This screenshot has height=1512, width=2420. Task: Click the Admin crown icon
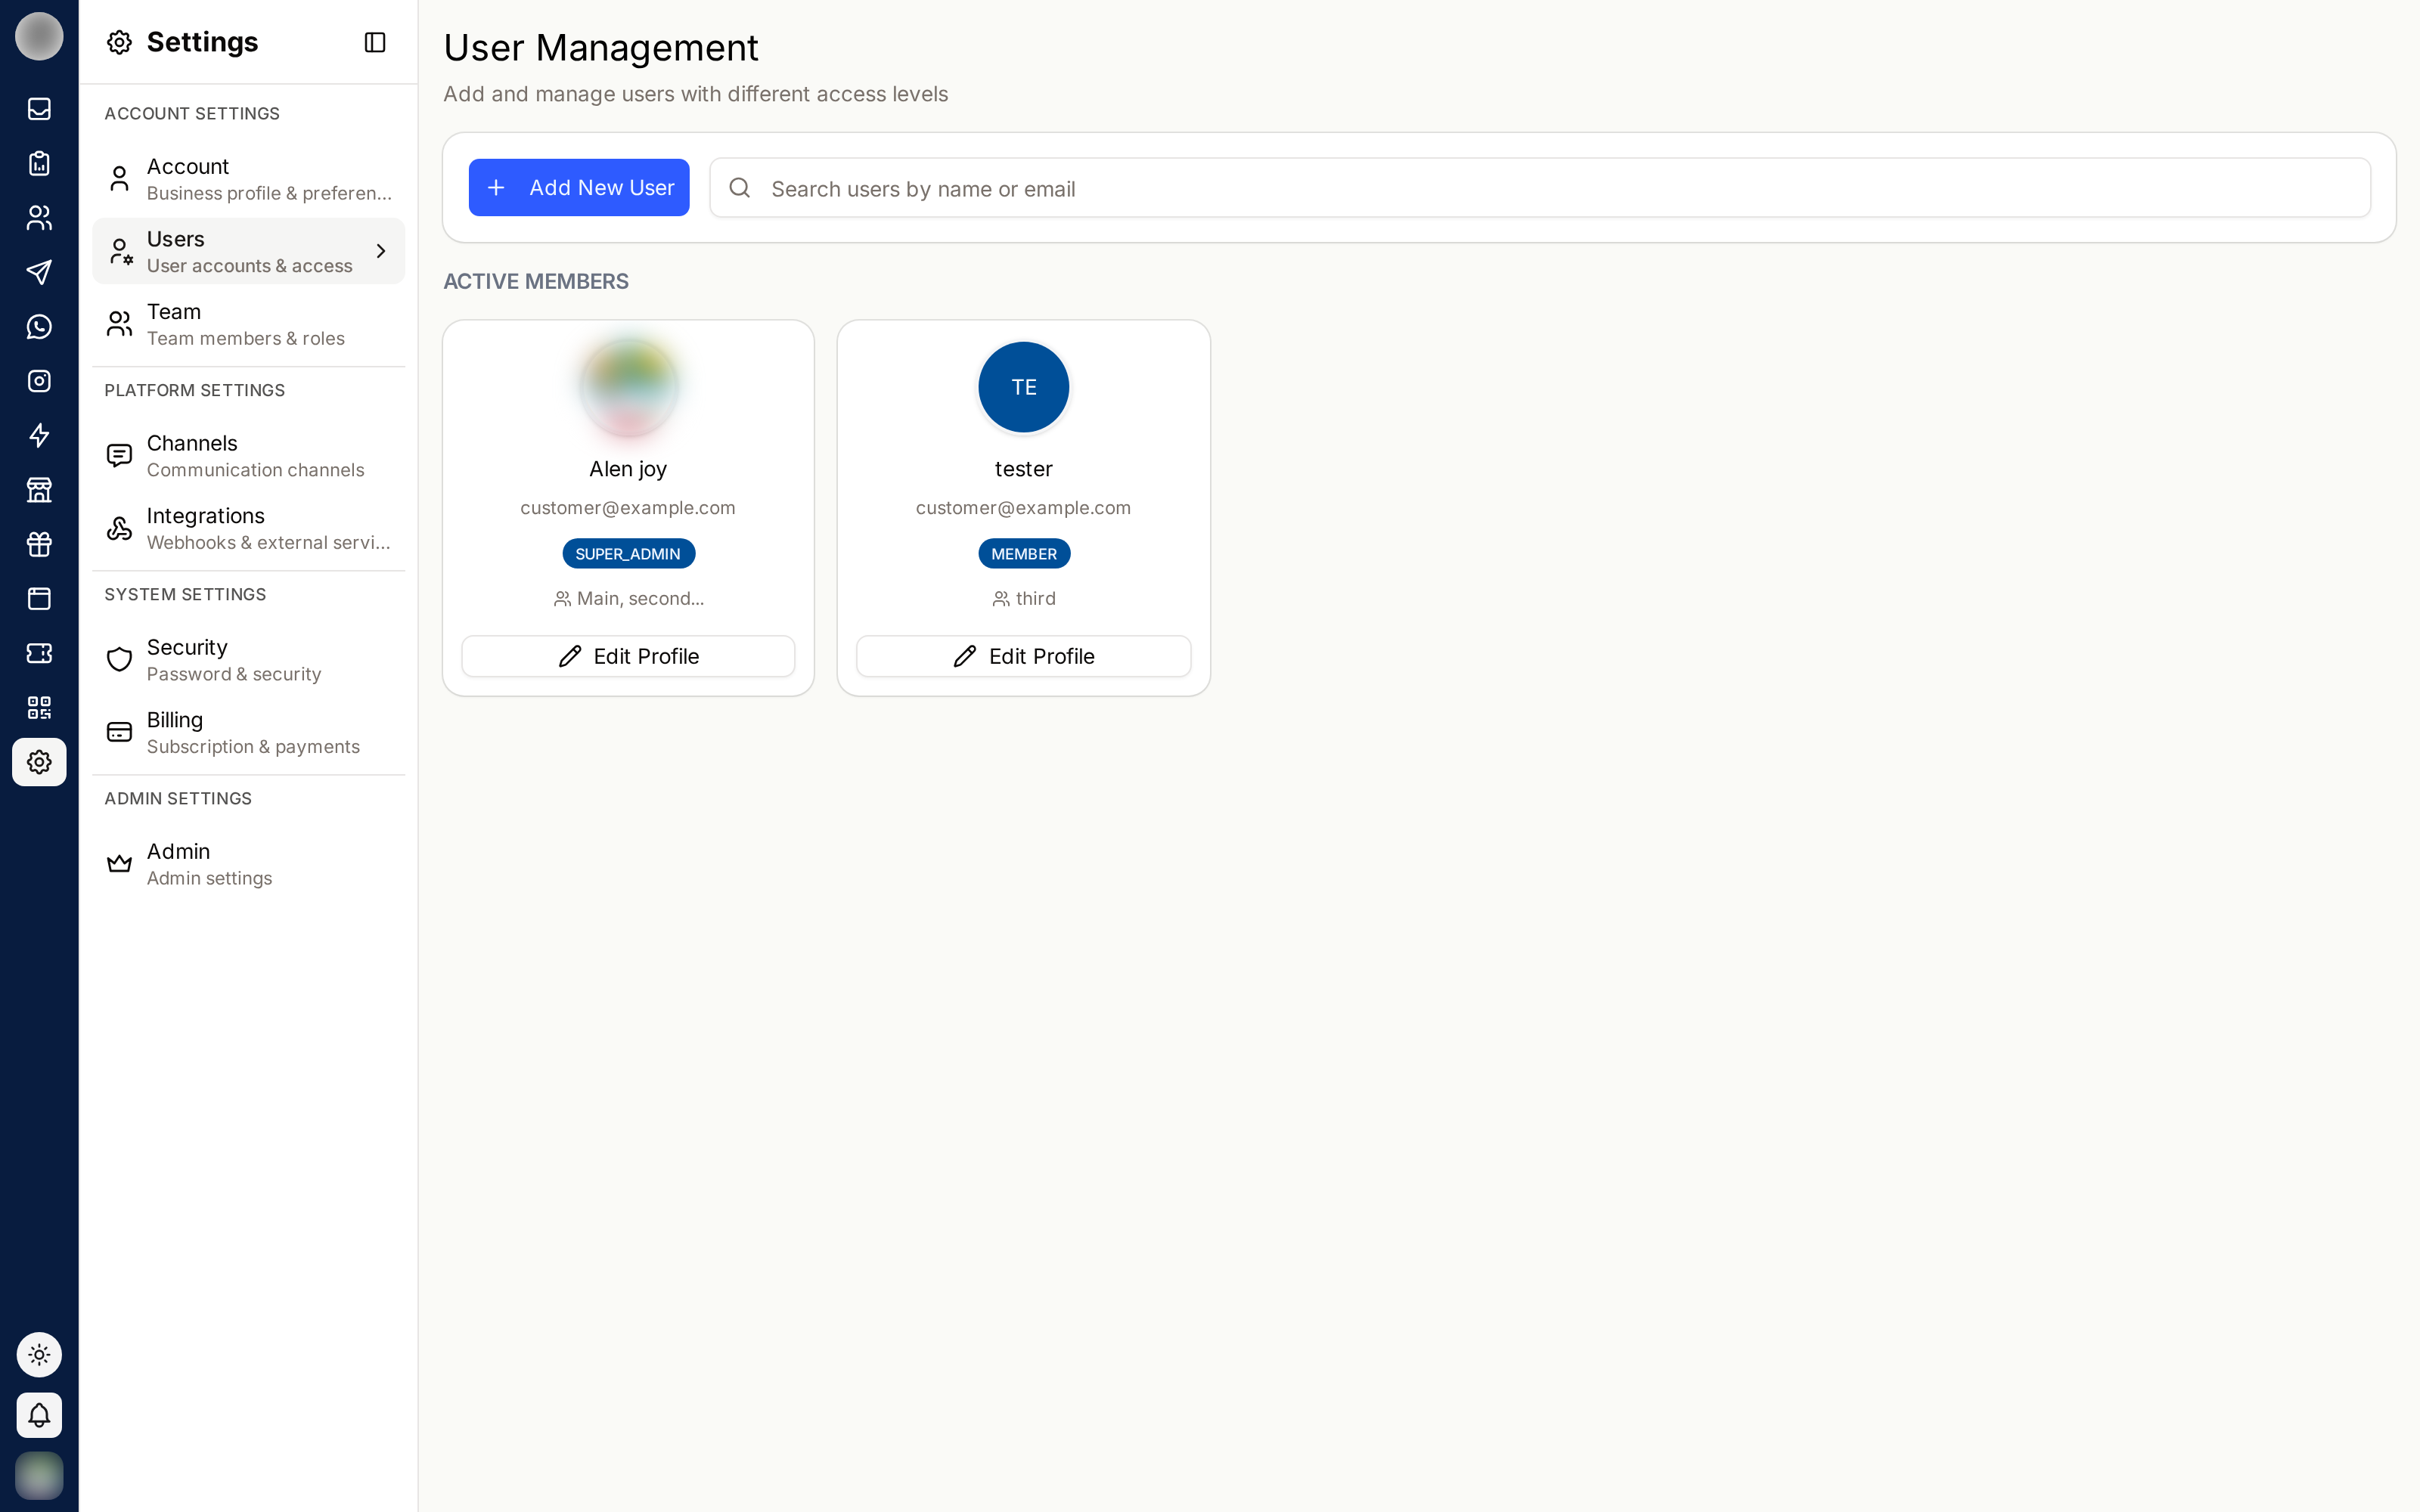119,863
